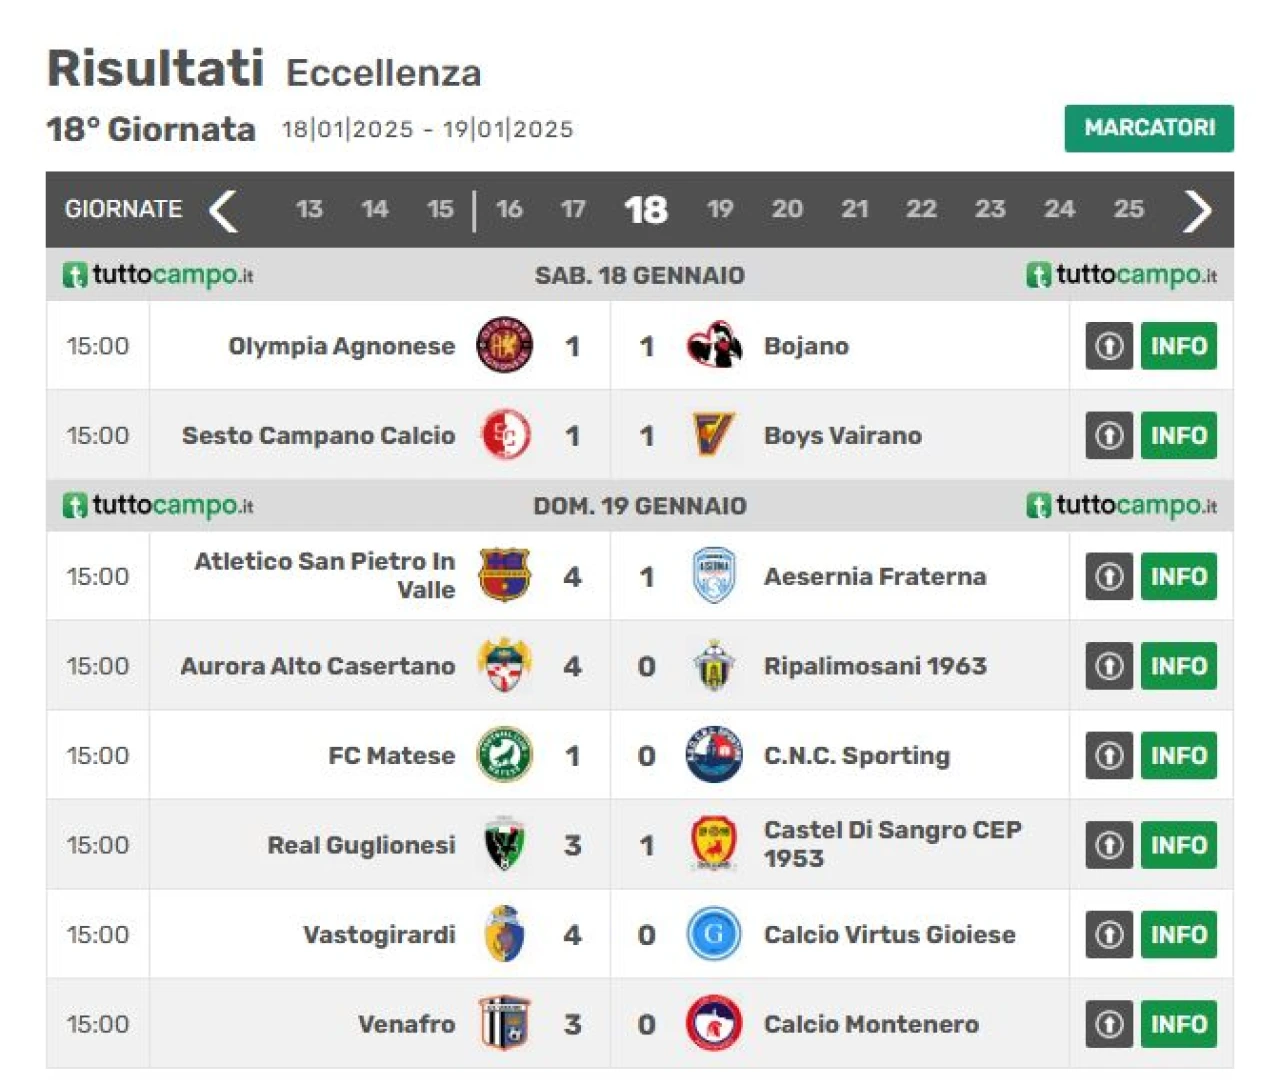The height and width of the screenshot is (1086, 1280).
Task: Open the MARCATORI button
Action: tap(1149, 128)
